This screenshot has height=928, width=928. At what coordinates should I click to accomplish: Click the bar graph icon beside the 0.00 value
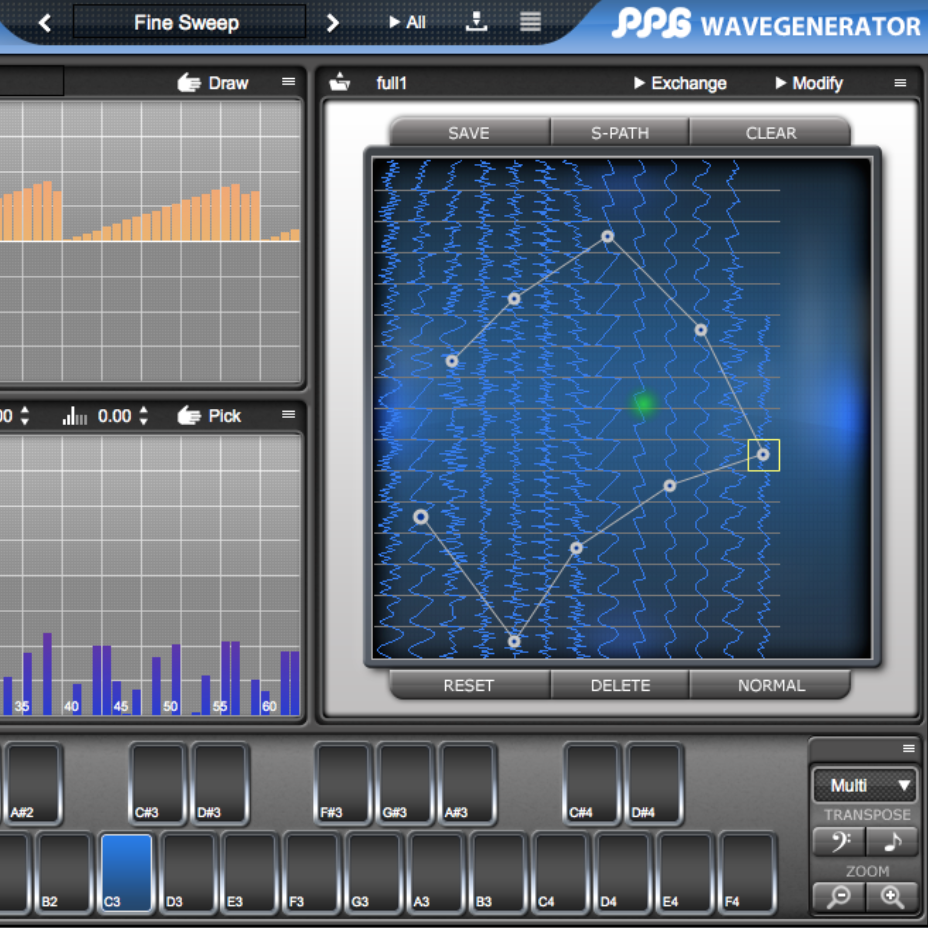coord(75,415)
